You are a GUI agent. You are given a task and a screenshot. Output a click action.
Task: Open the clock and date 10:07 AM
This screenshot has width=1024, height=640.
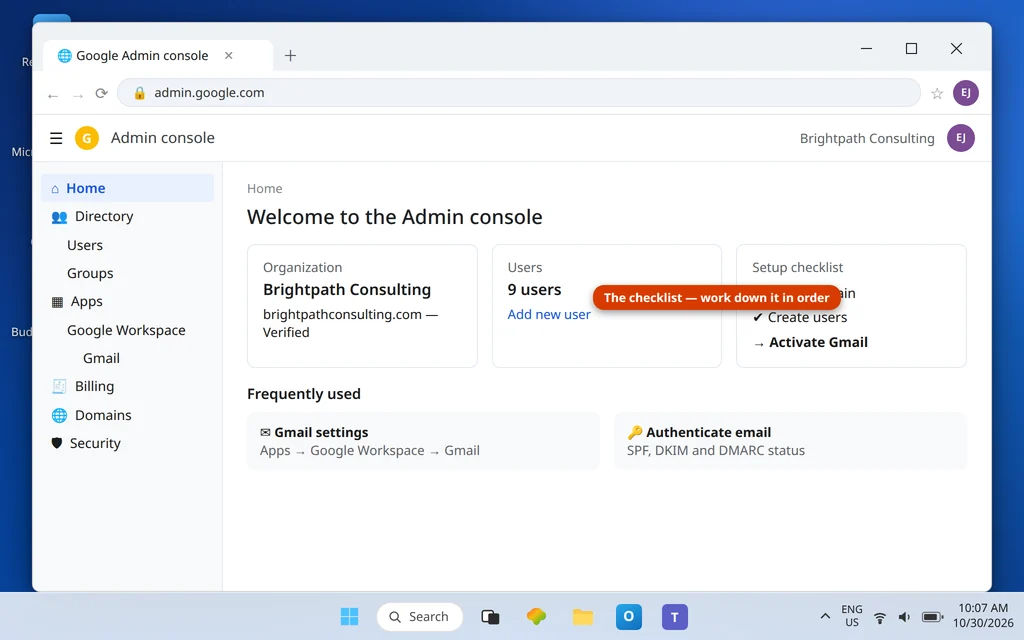coord(983,616)
